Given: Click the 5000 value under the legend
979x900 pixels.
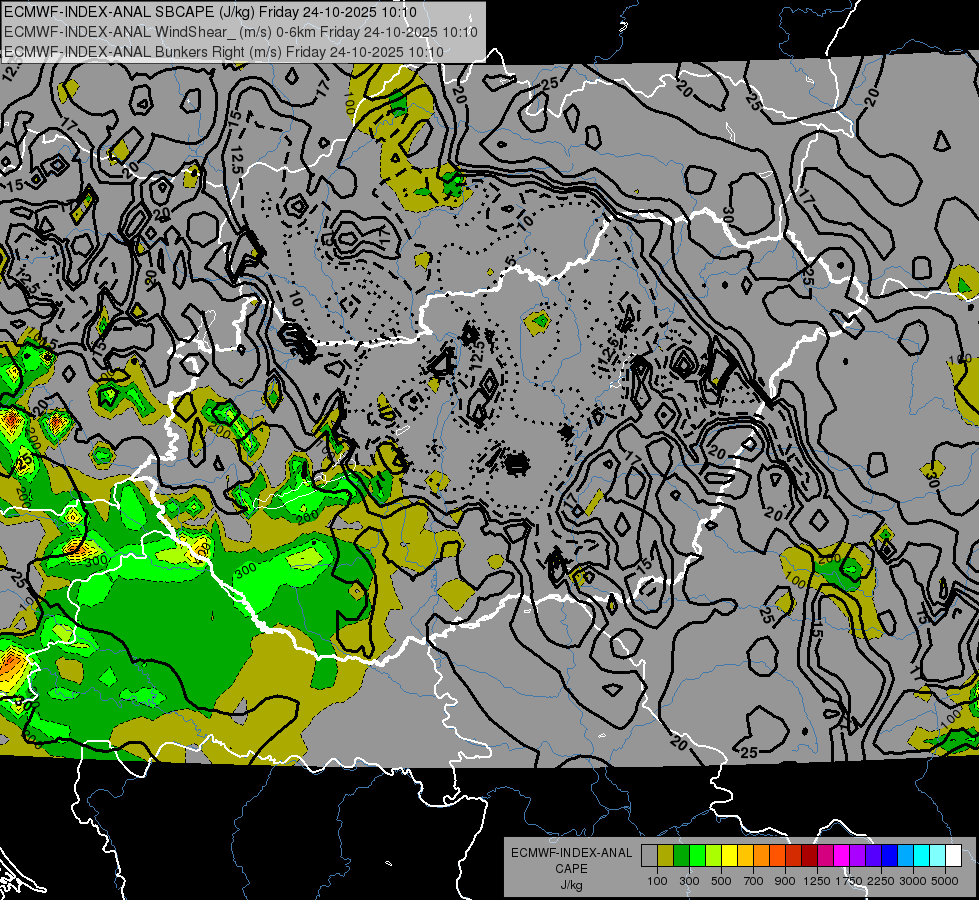Looking at the screenshot, I should tap(945, 881).
